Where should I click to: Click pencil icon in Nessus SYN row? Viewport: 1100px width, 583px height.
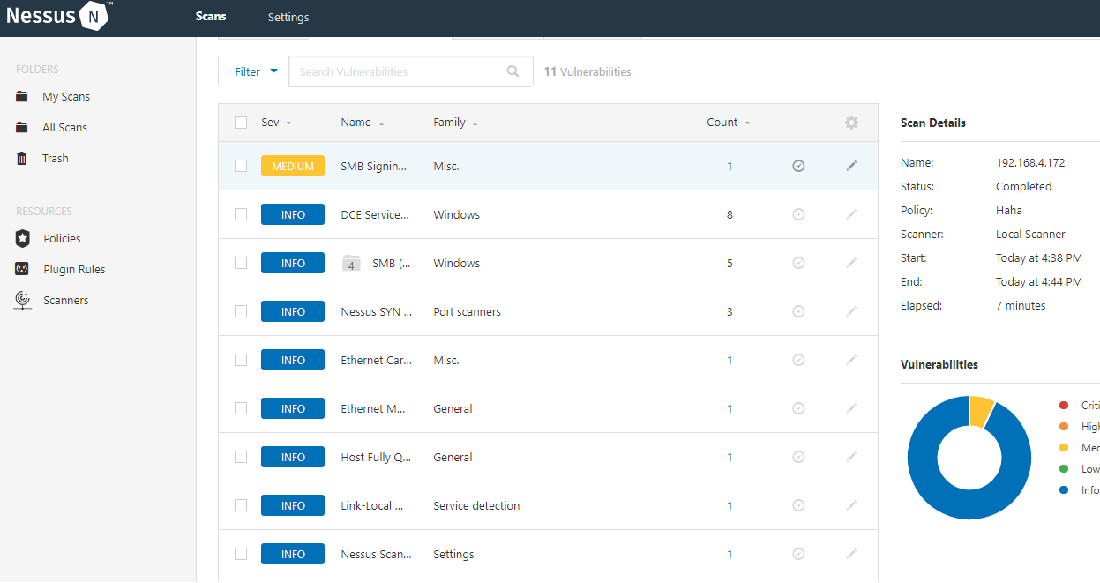(852, 311)
